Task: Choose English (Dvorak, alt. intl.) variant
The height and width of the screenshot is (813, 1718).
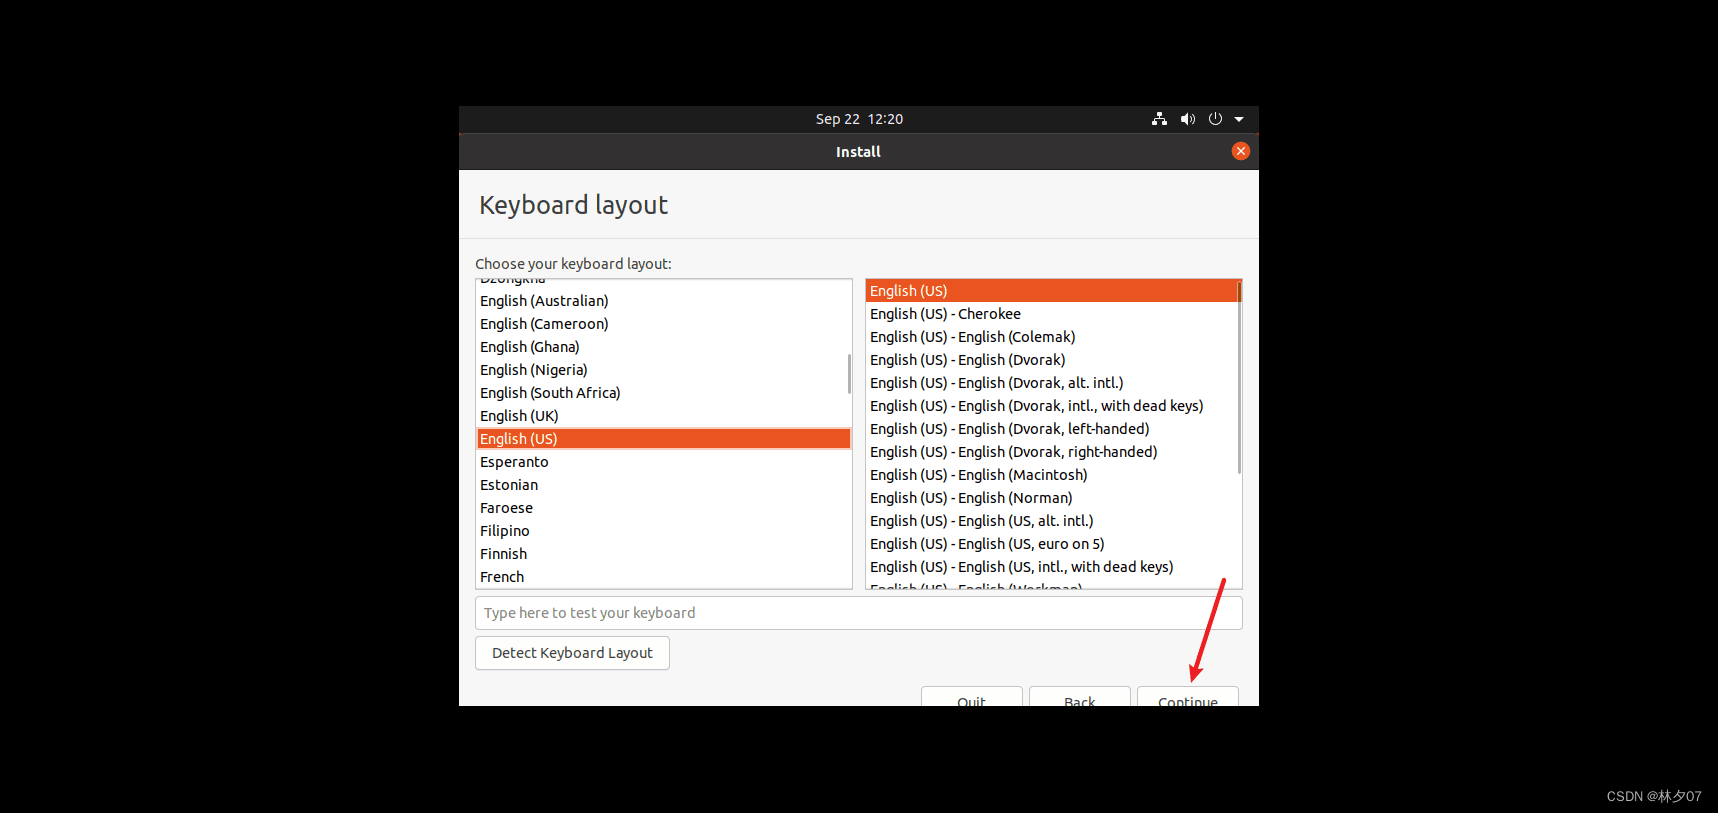Action: (x=1052, y=383)
